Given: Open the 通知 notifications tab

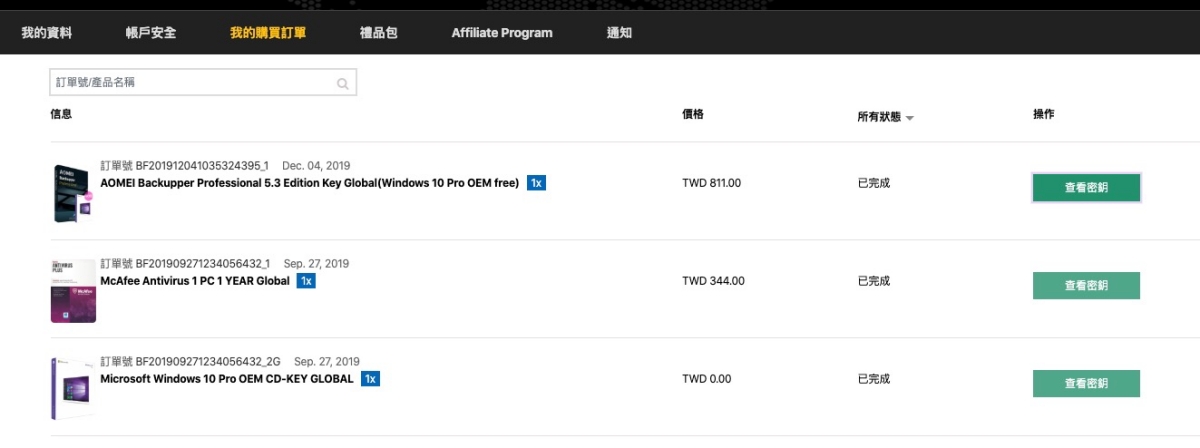Looking at the screenshot, I should (x=619, y=33).
